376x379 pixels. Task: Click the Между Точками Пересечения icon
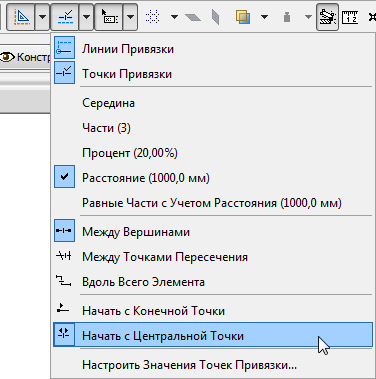point(64,256)
